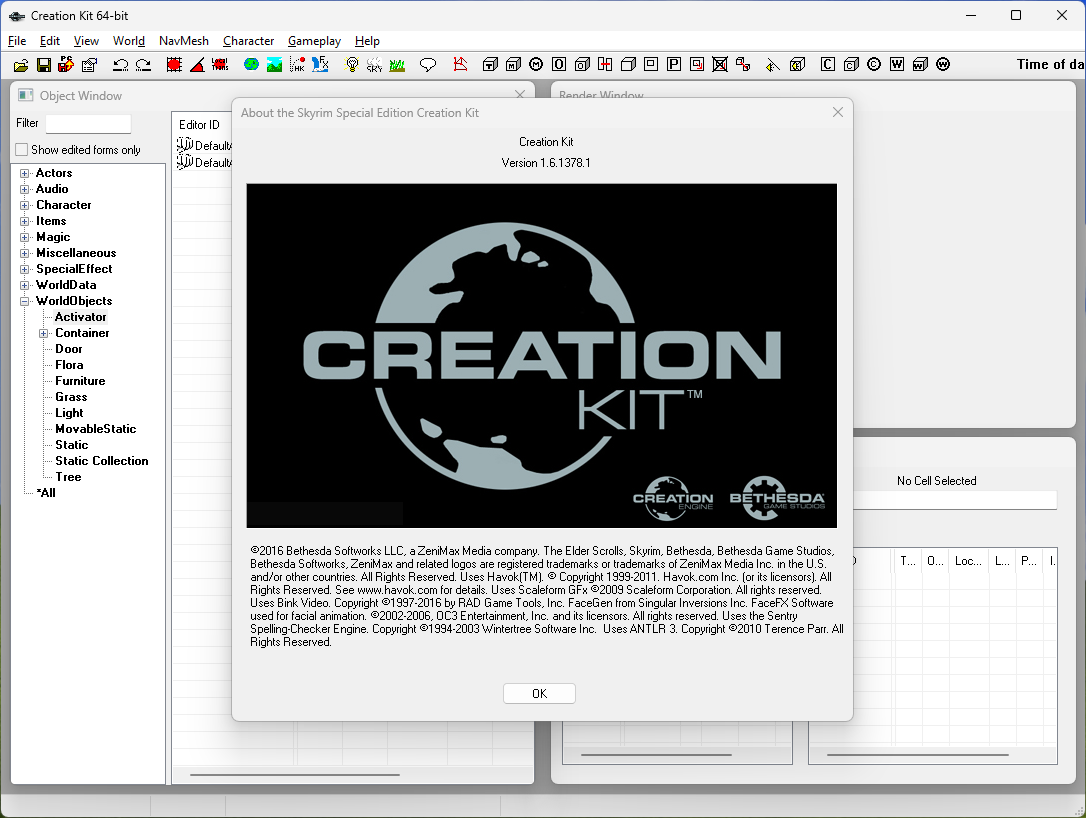Toggle the Snap to Grid toolbar icon

coord(174,65)
